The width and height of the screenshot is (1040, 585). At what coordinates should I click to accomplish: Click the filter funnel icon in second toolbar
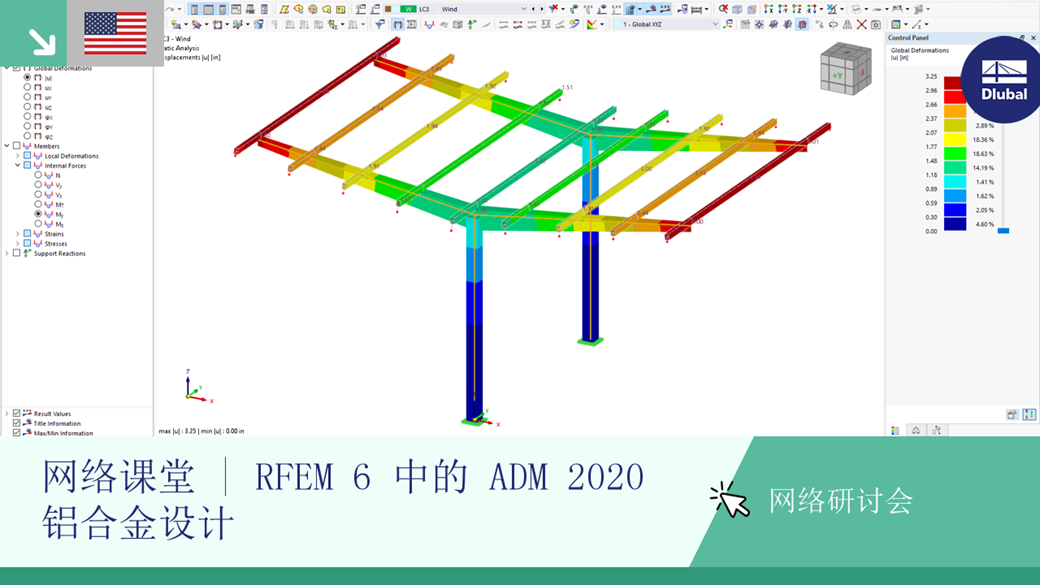[379, 25]
